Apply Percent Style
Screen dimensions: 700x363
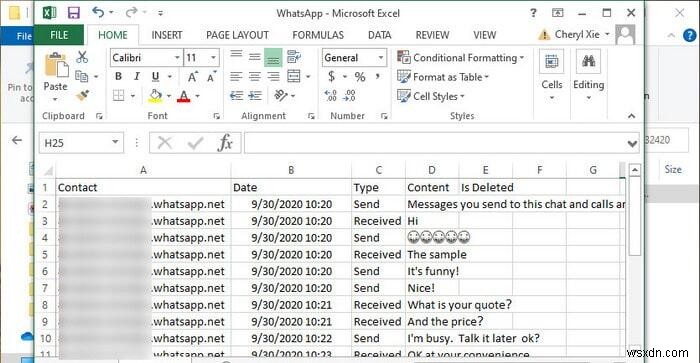[x=360, y=77]
